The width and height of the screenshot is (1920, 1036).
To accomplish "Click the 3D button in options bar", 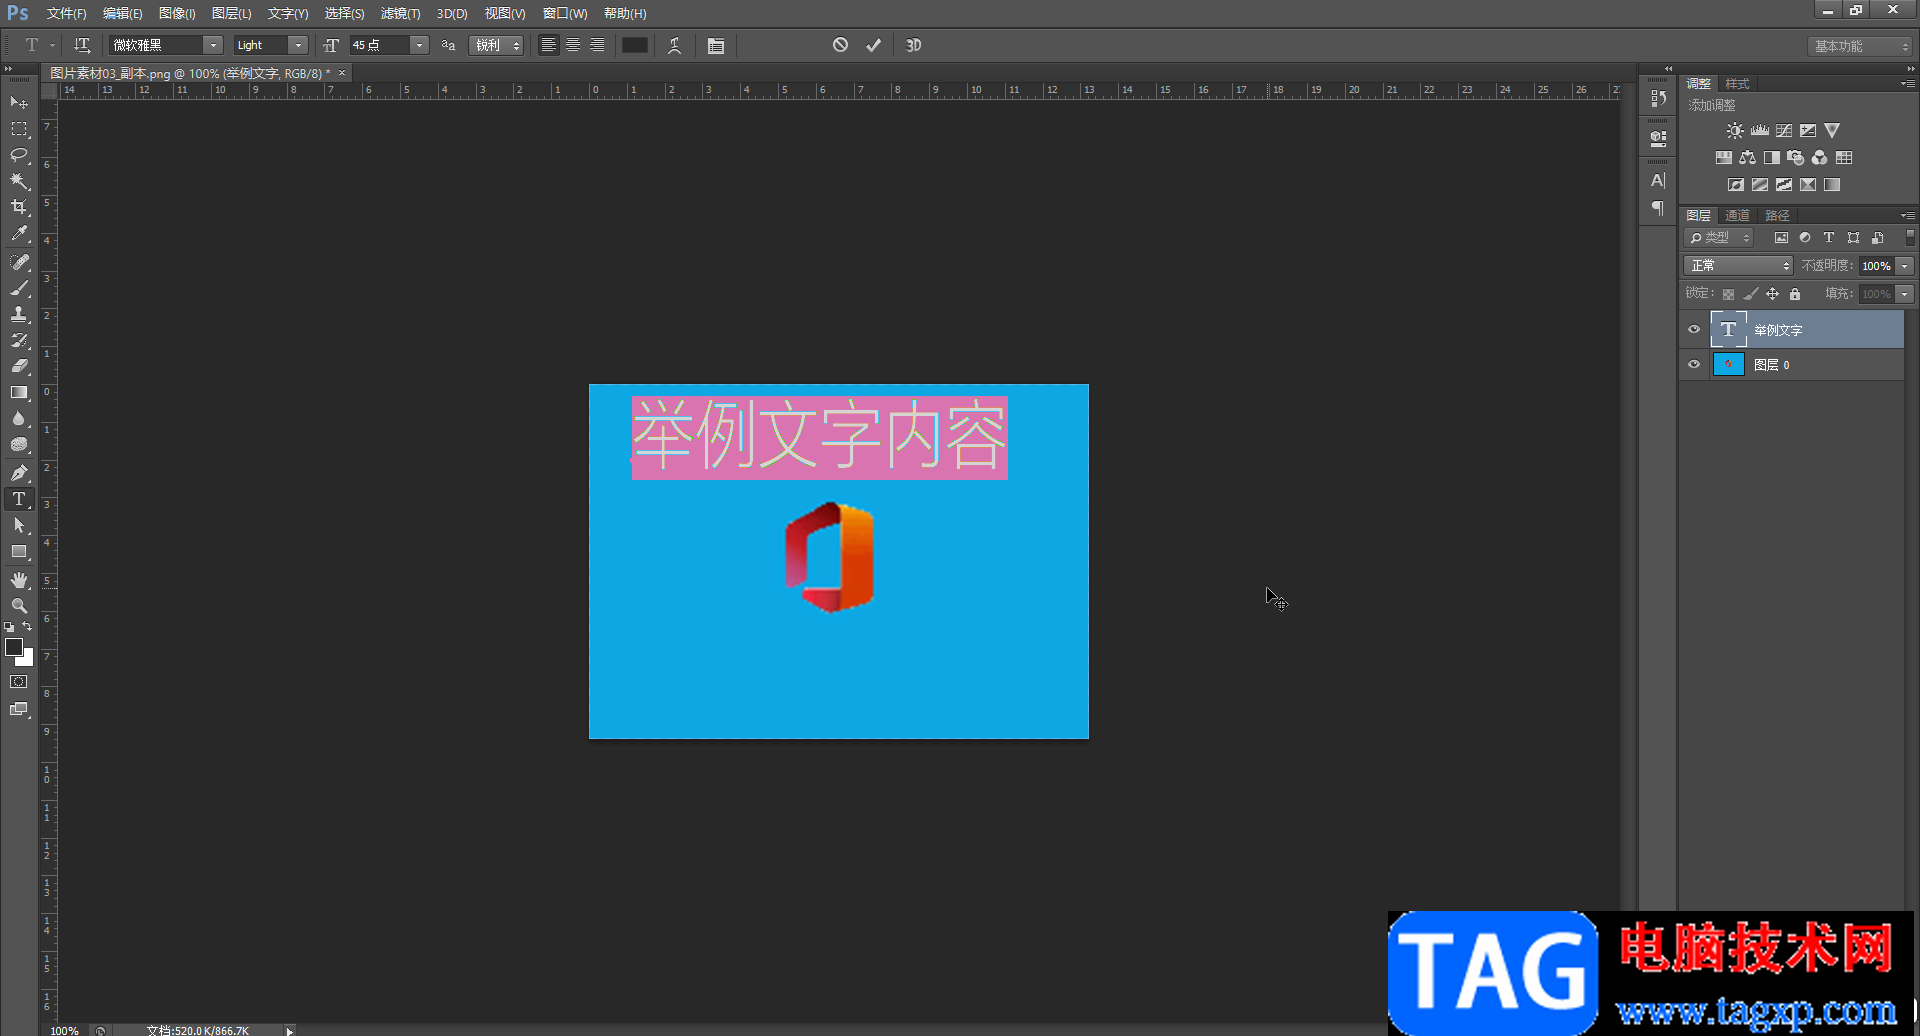I will click(x=913, y=45).
